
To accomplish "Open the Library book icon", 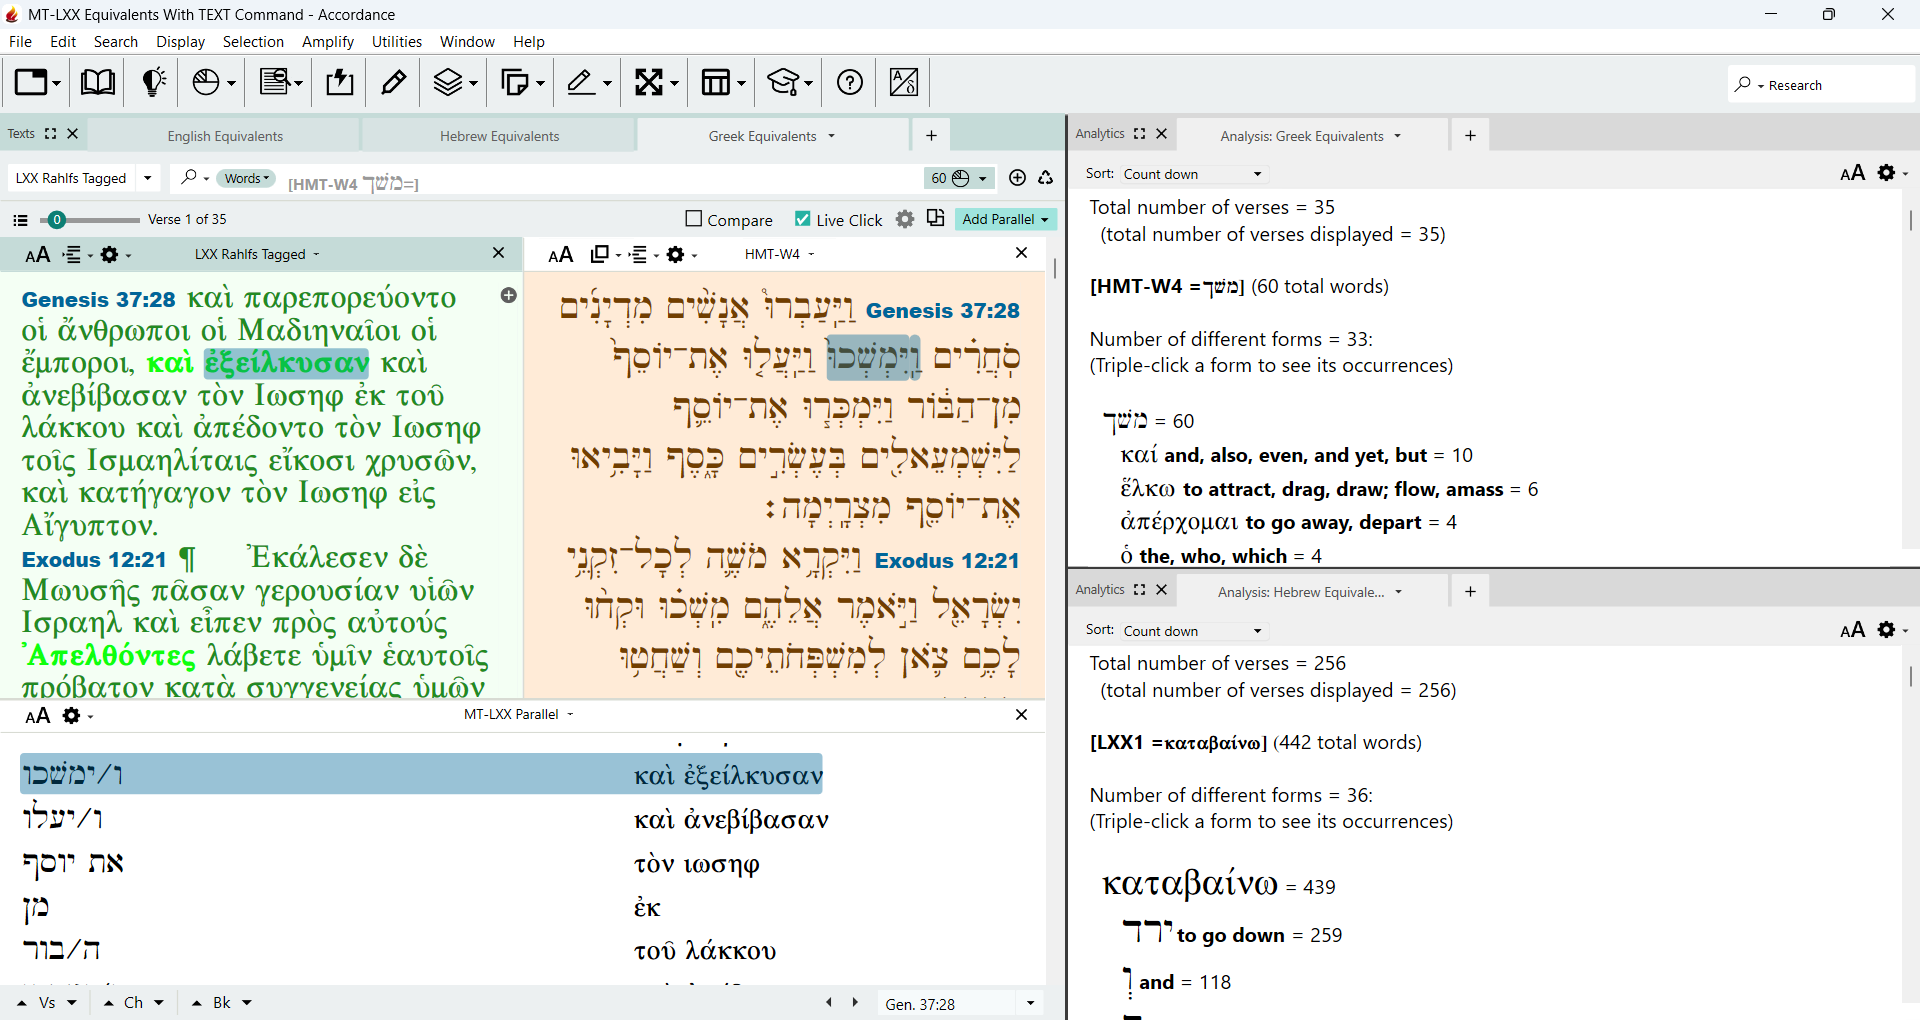I will 97,82.
